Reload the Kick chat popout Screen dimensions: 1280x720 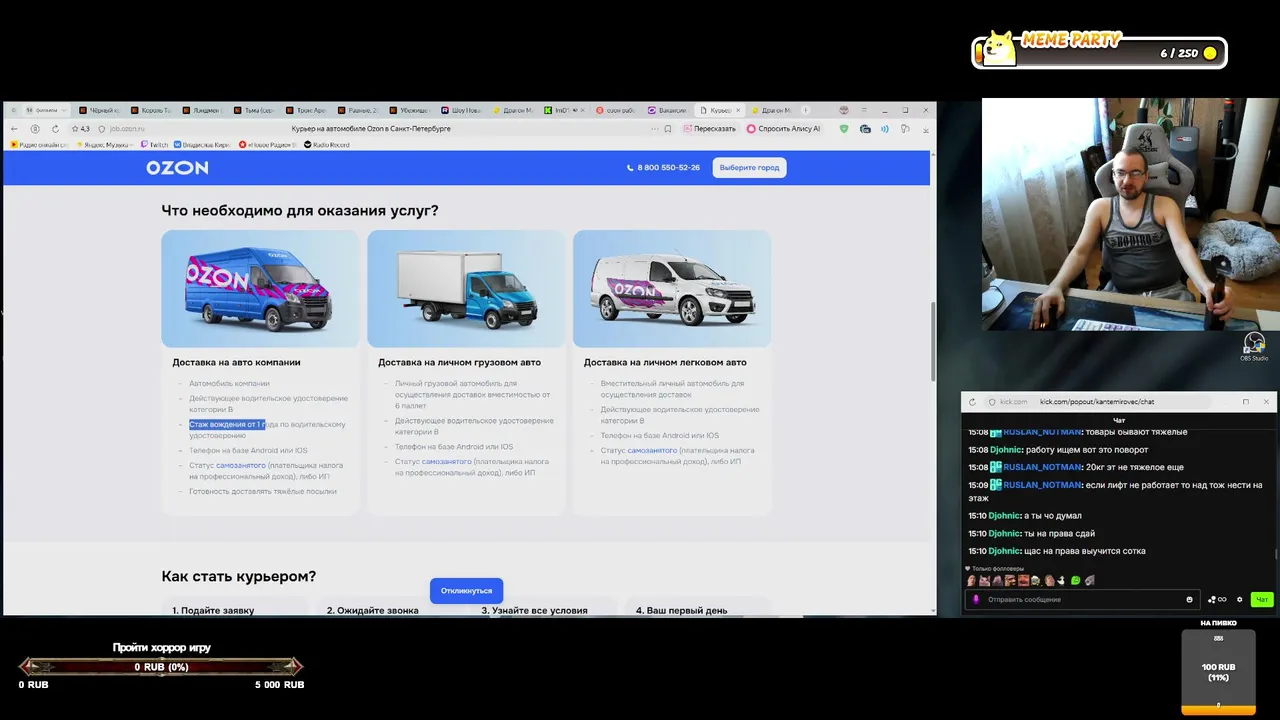pyautogui.click(x=972, y=402)
